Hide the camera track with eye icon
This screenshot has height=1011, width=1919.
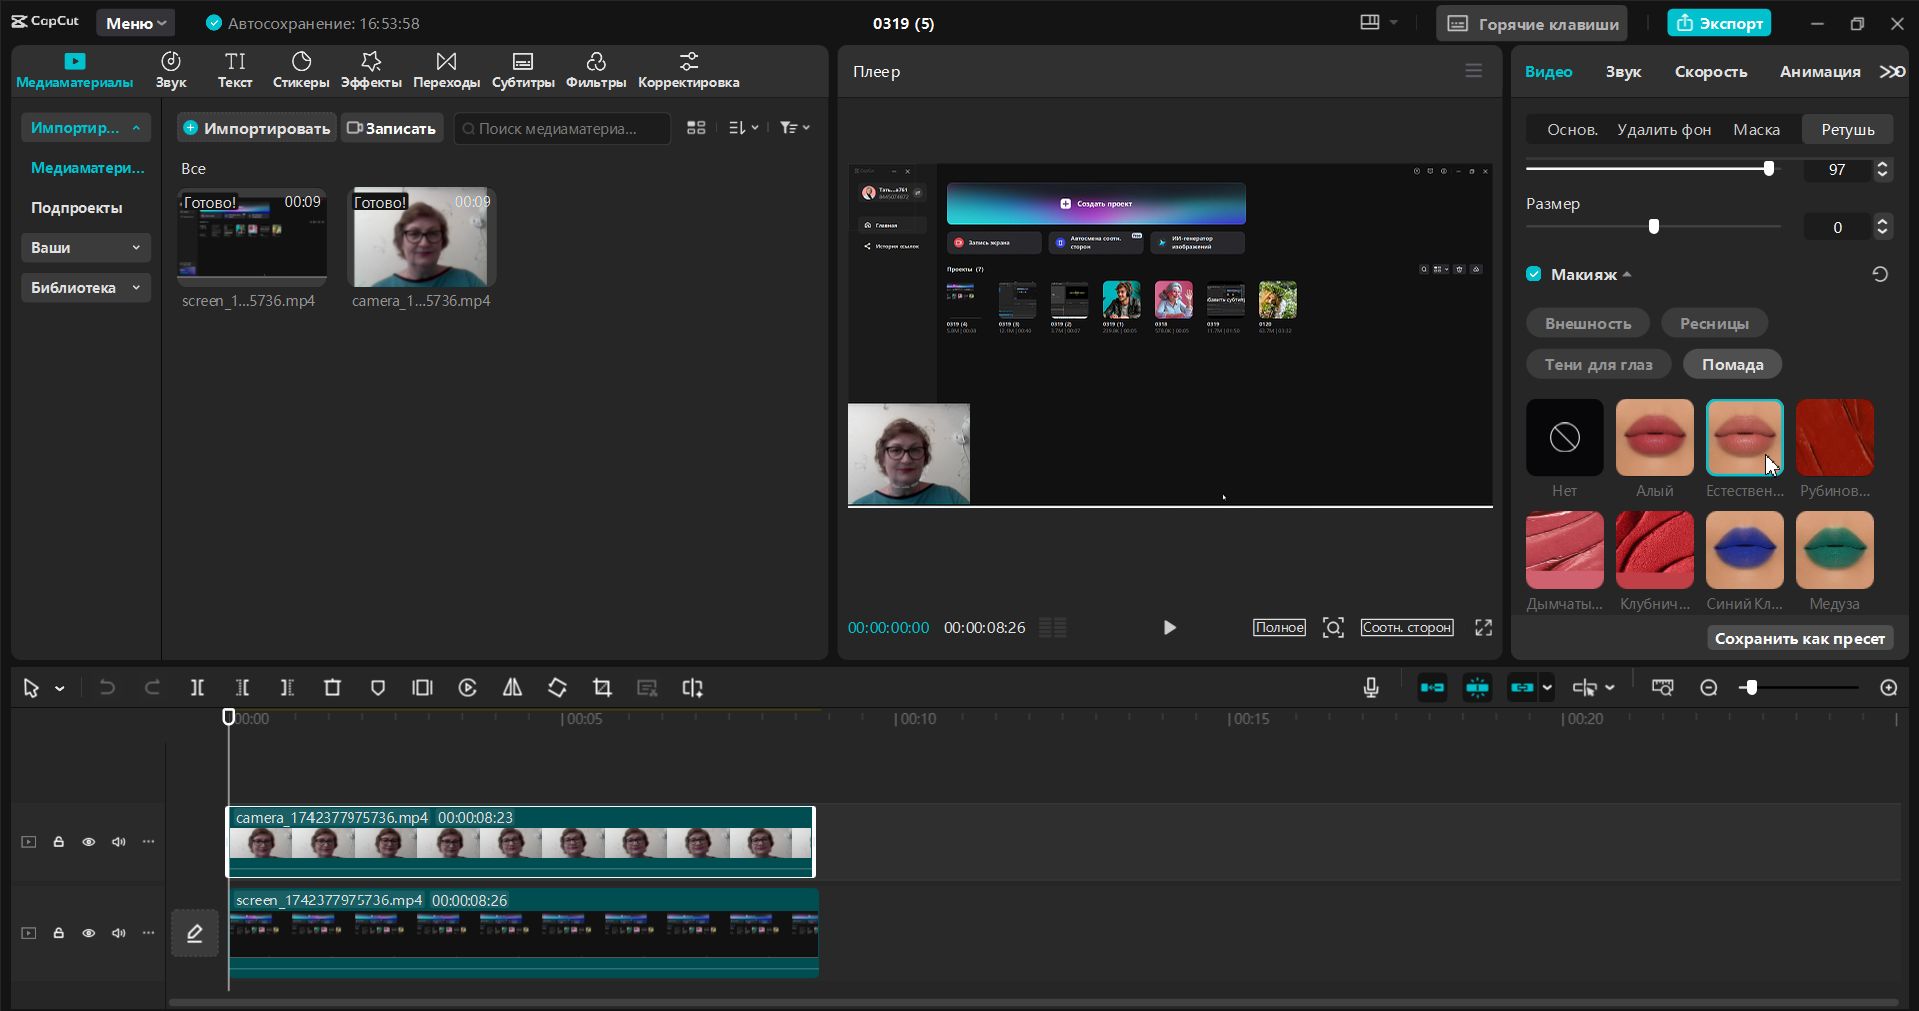click(x=89, y=842)
